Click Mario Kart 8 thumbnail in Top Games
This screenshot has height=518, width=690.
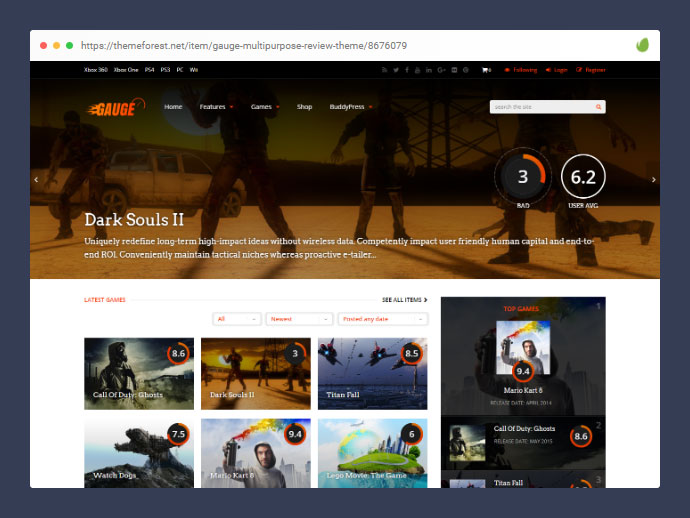[523, 347]
